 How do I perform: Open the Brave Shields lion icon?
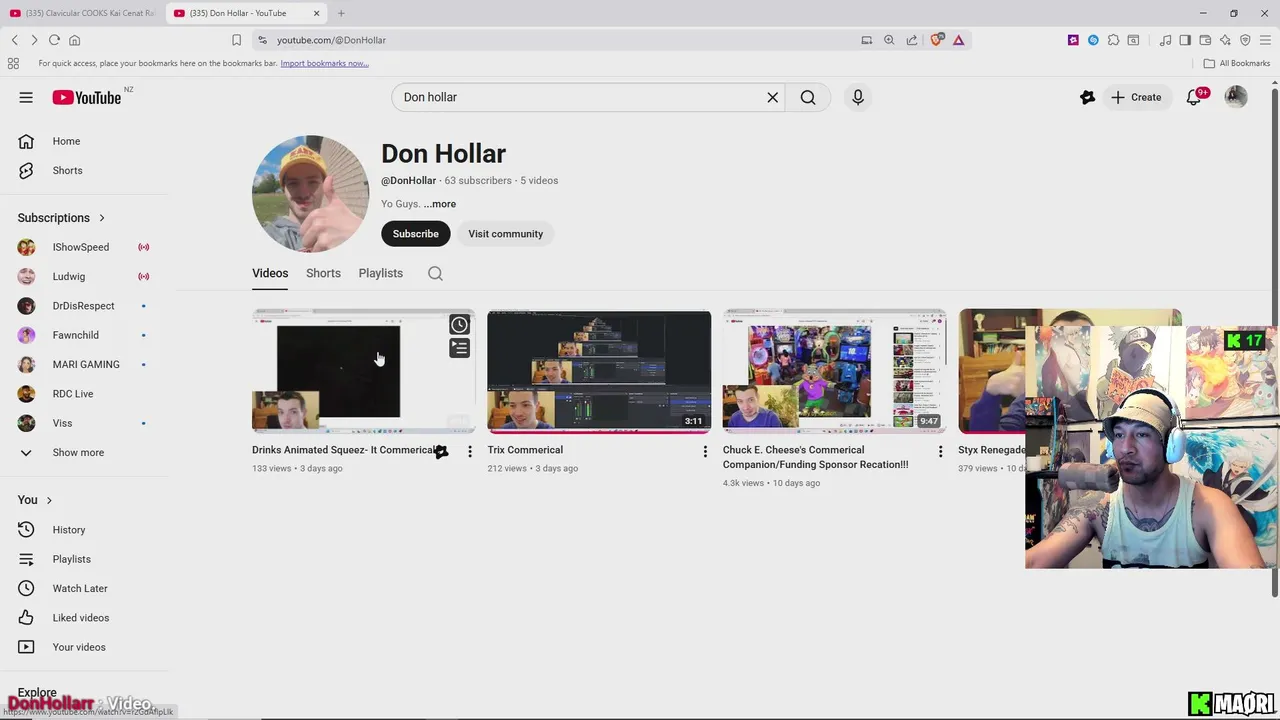click(937, 40)
